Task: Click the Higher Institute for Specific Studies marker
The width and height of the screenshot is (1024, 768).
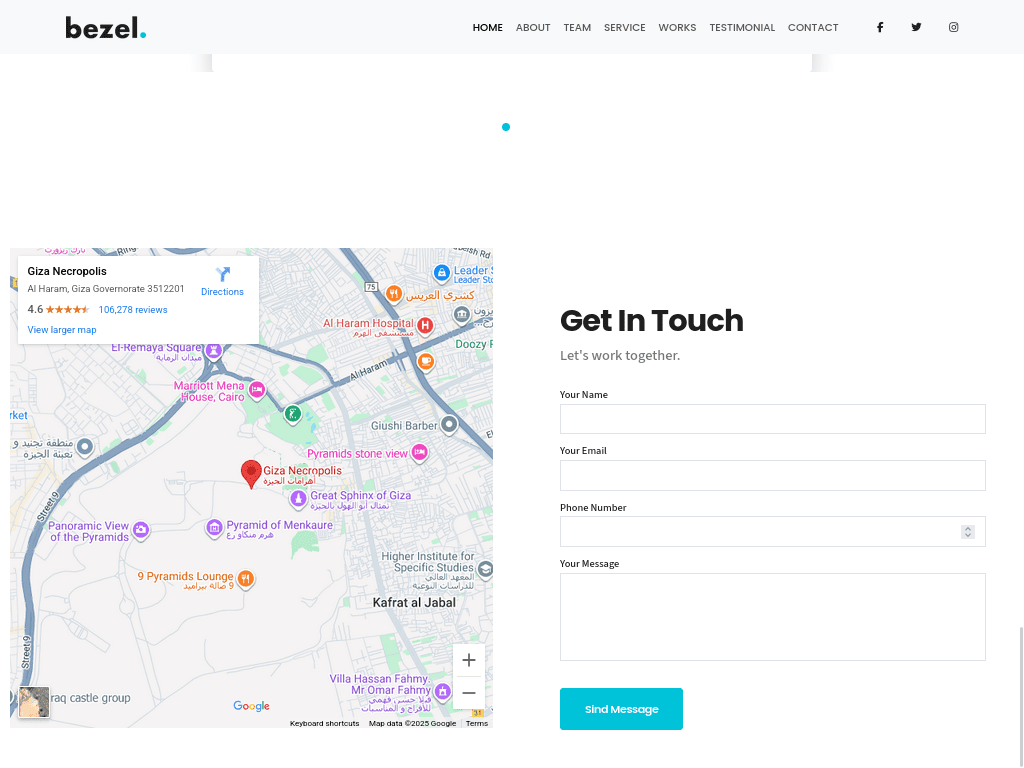Action: pos(485,569)
